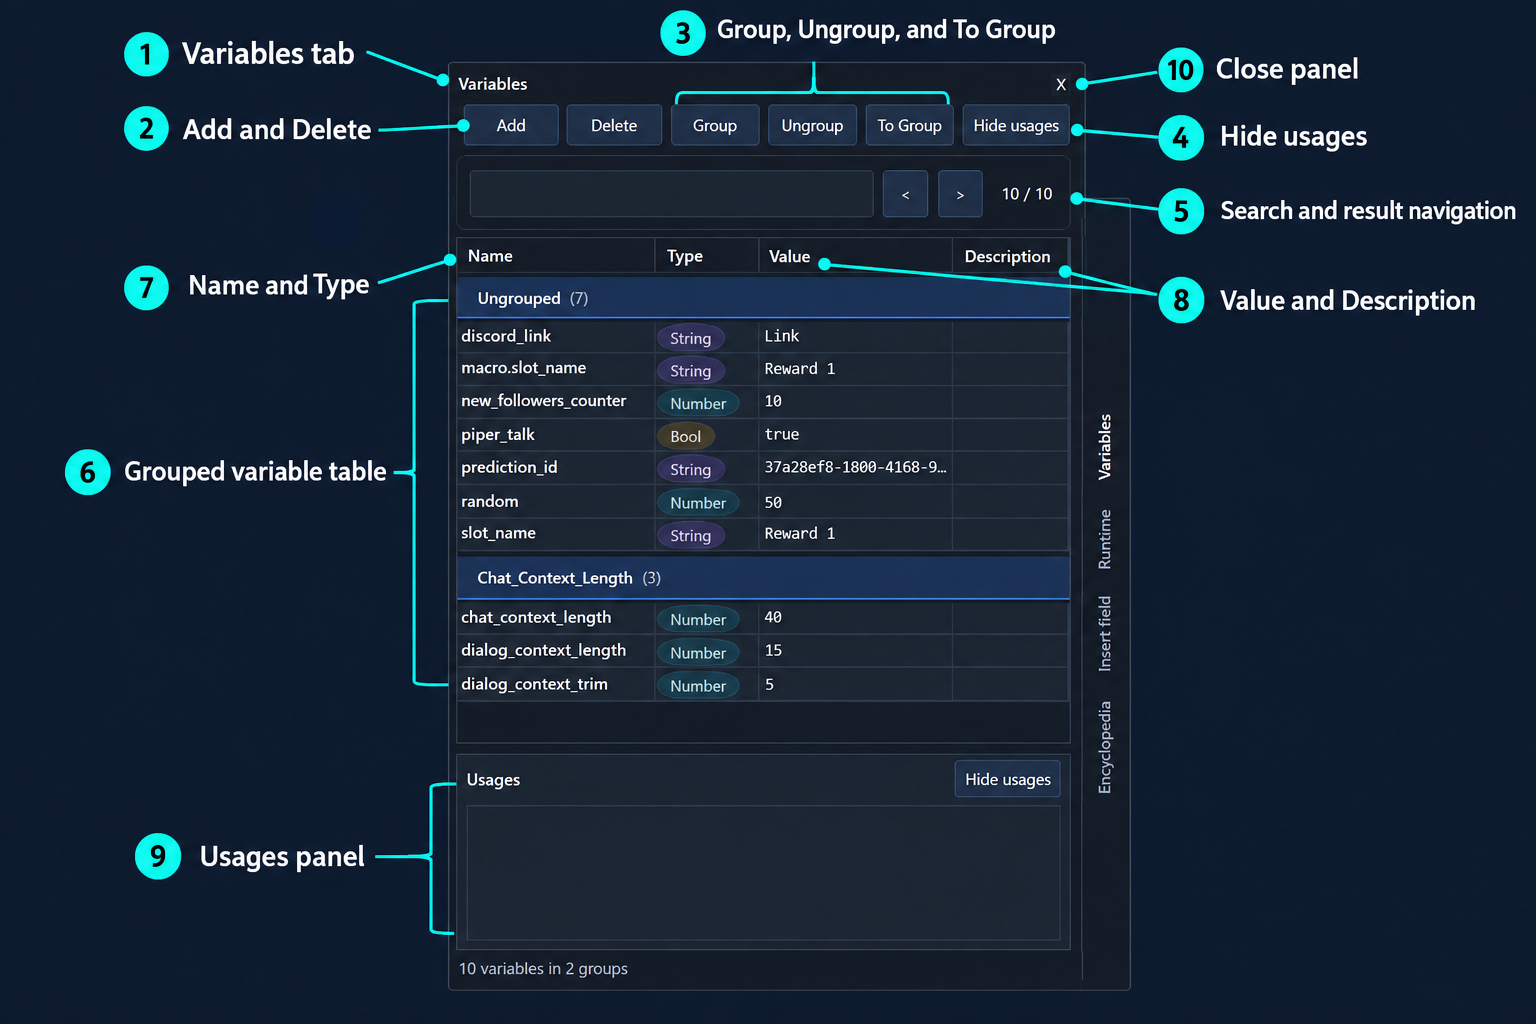This screenshot has height=1024, width=1536.
Task: Select the prediction_id variable
Action: pos(763,468)
